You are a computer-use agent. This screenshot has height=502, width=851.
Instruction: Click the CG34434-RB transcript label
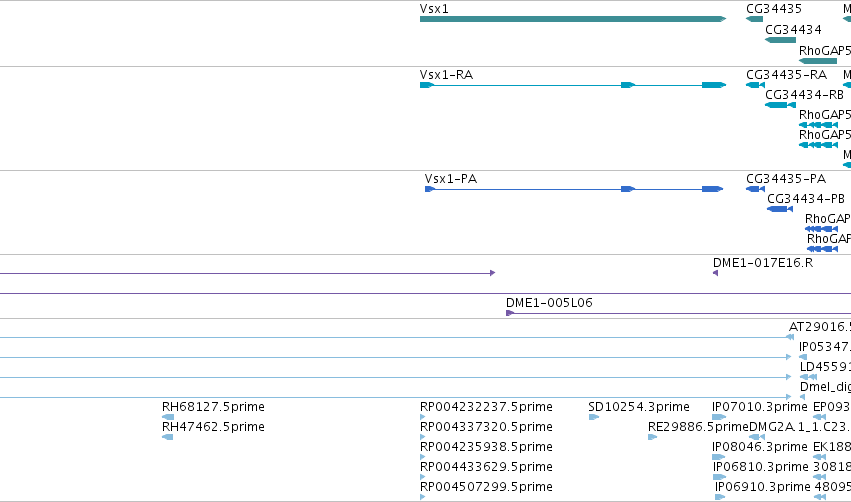tap(804, 95)
